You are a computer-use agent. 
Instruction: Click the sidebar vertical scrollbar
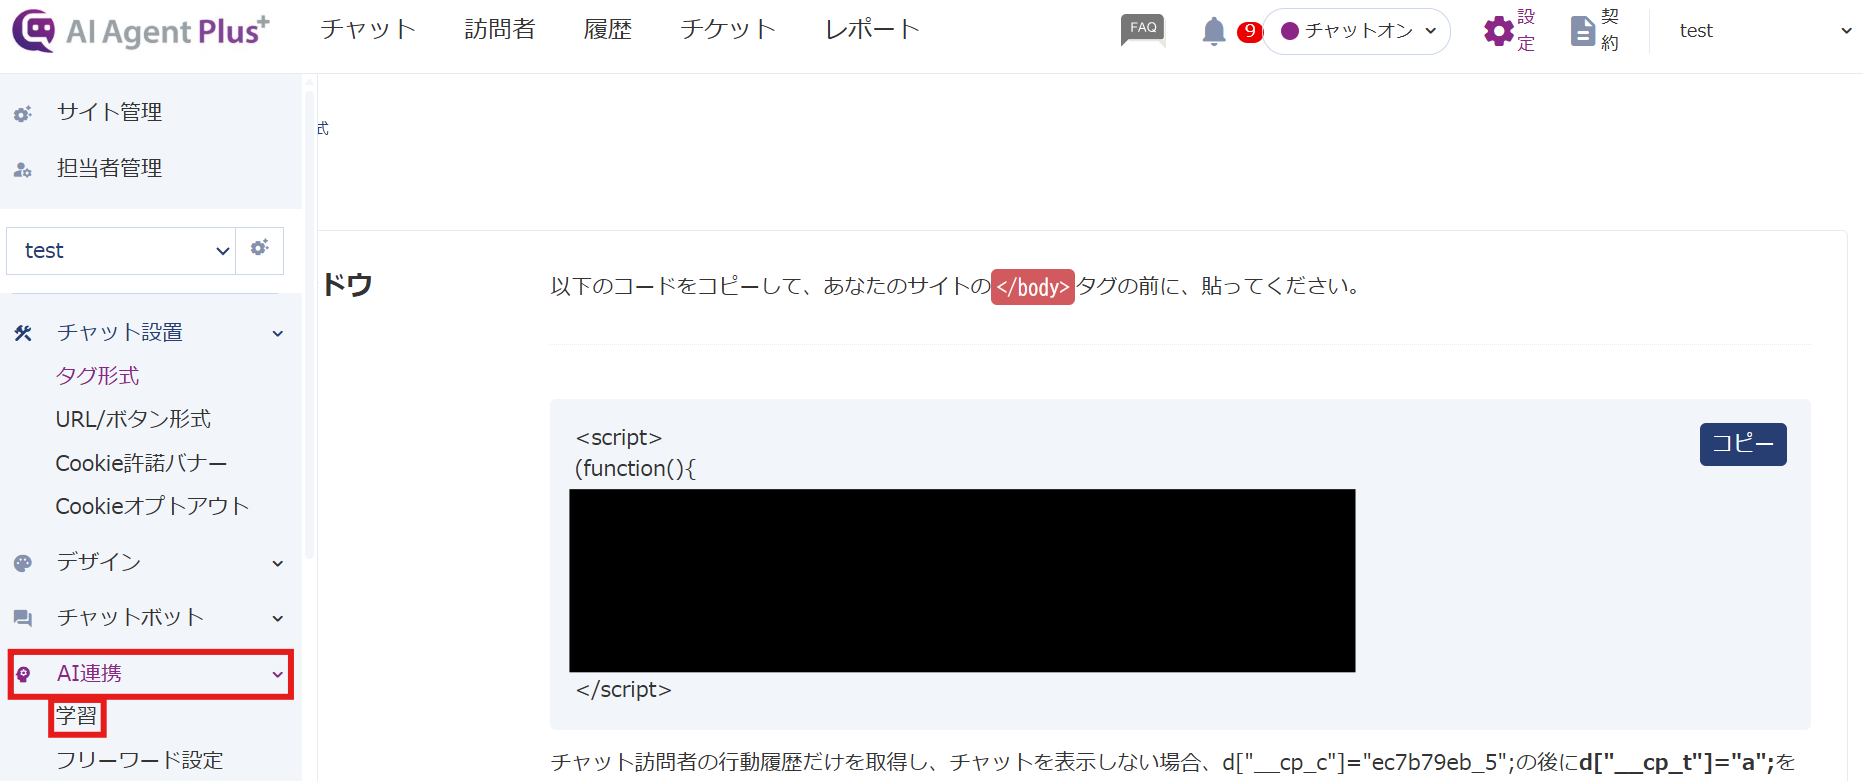(309, 325)
